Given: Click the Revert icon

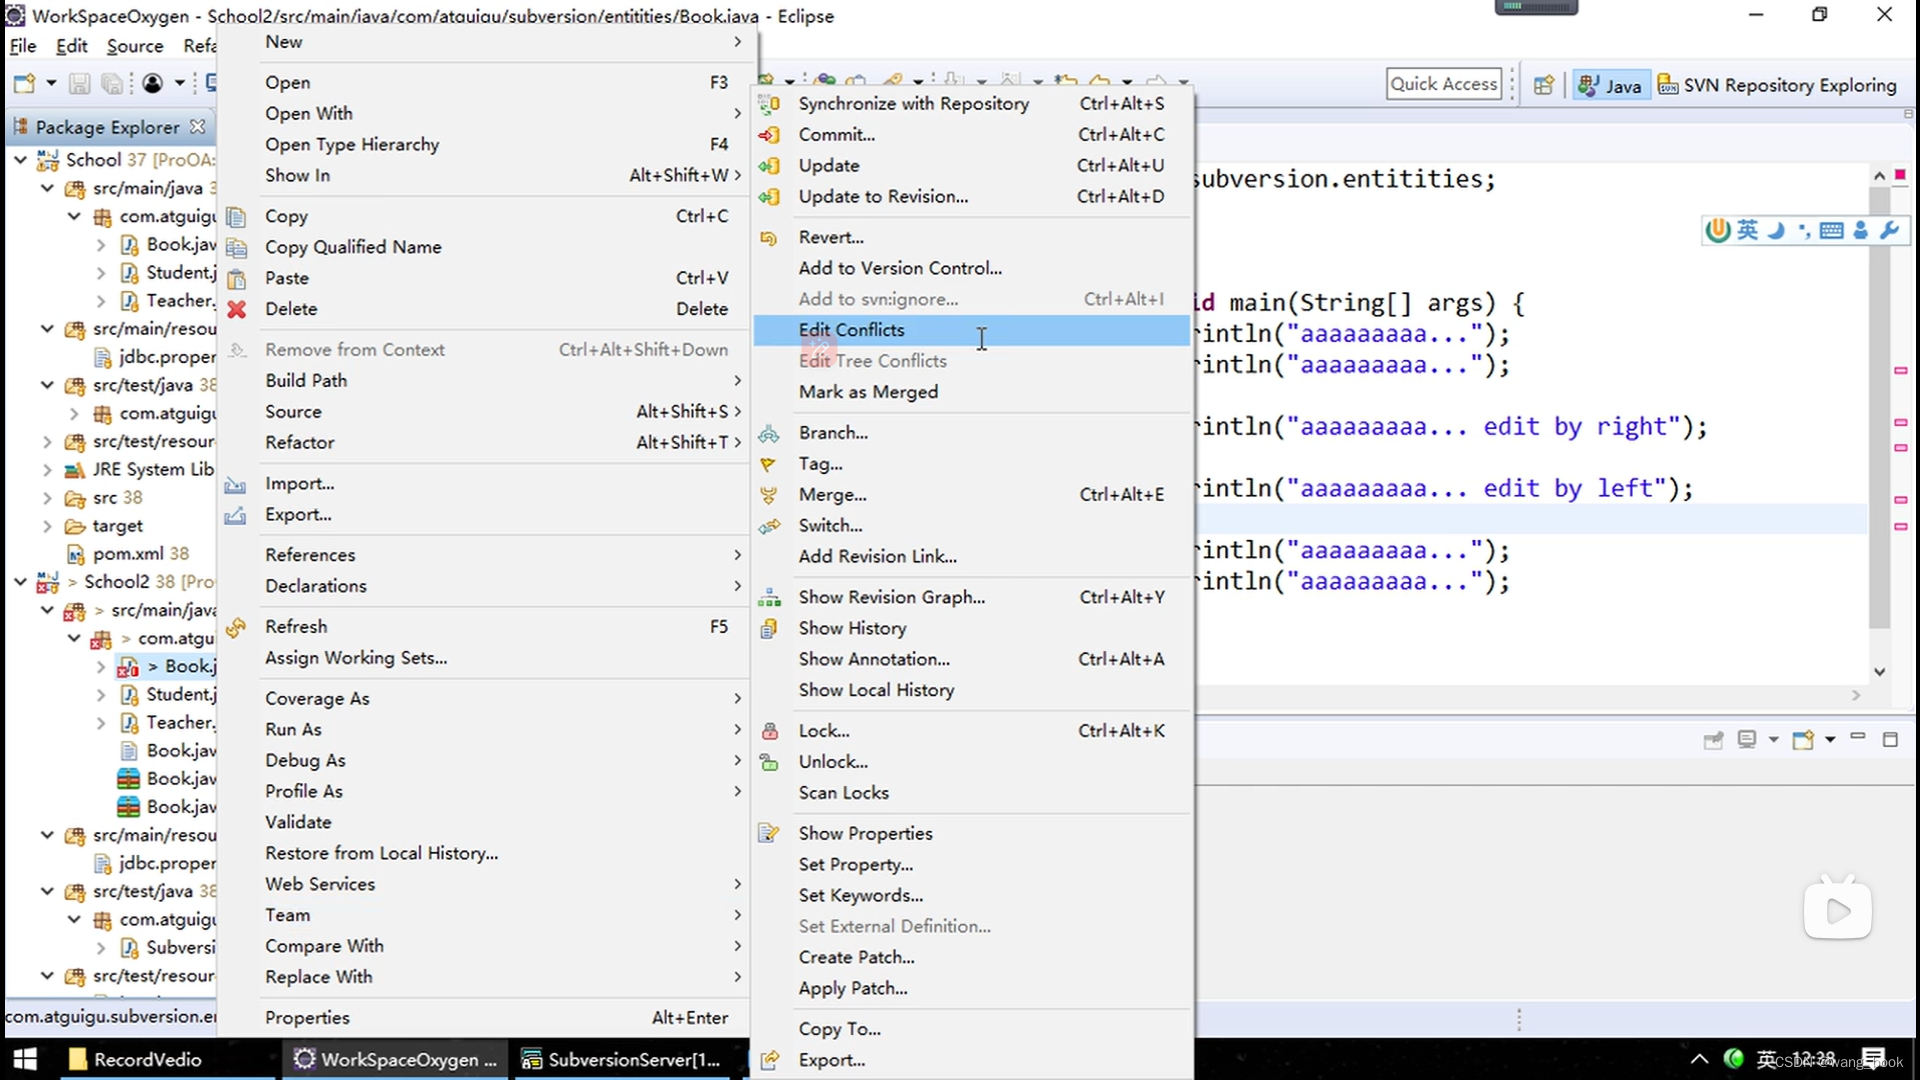Looking at the screenshot, I should 769,237.
